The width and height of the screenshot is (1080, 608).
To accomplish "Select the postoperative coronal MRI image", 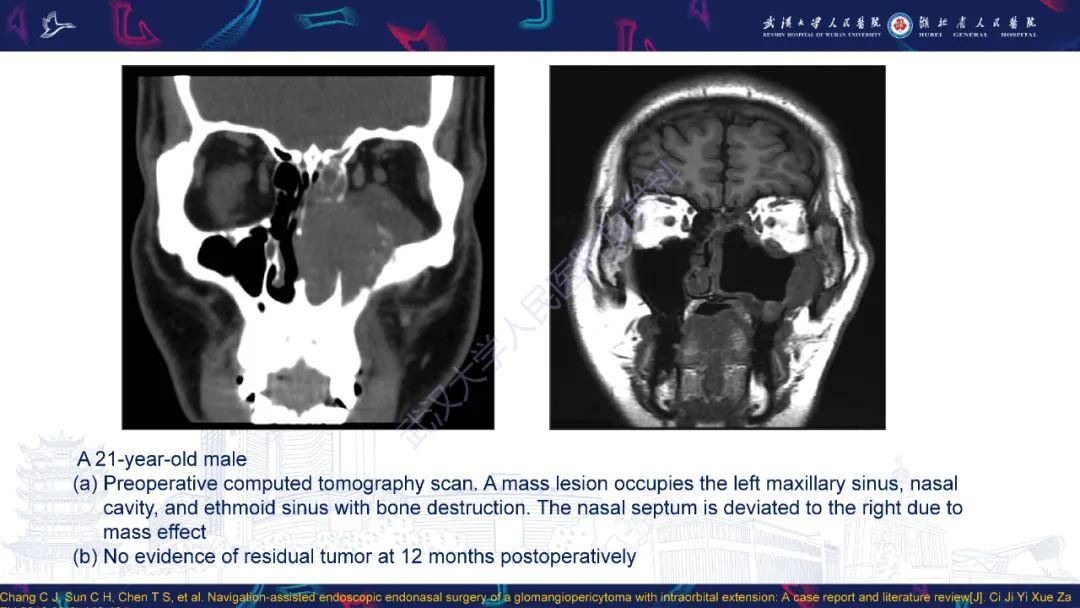I will 717,247.
